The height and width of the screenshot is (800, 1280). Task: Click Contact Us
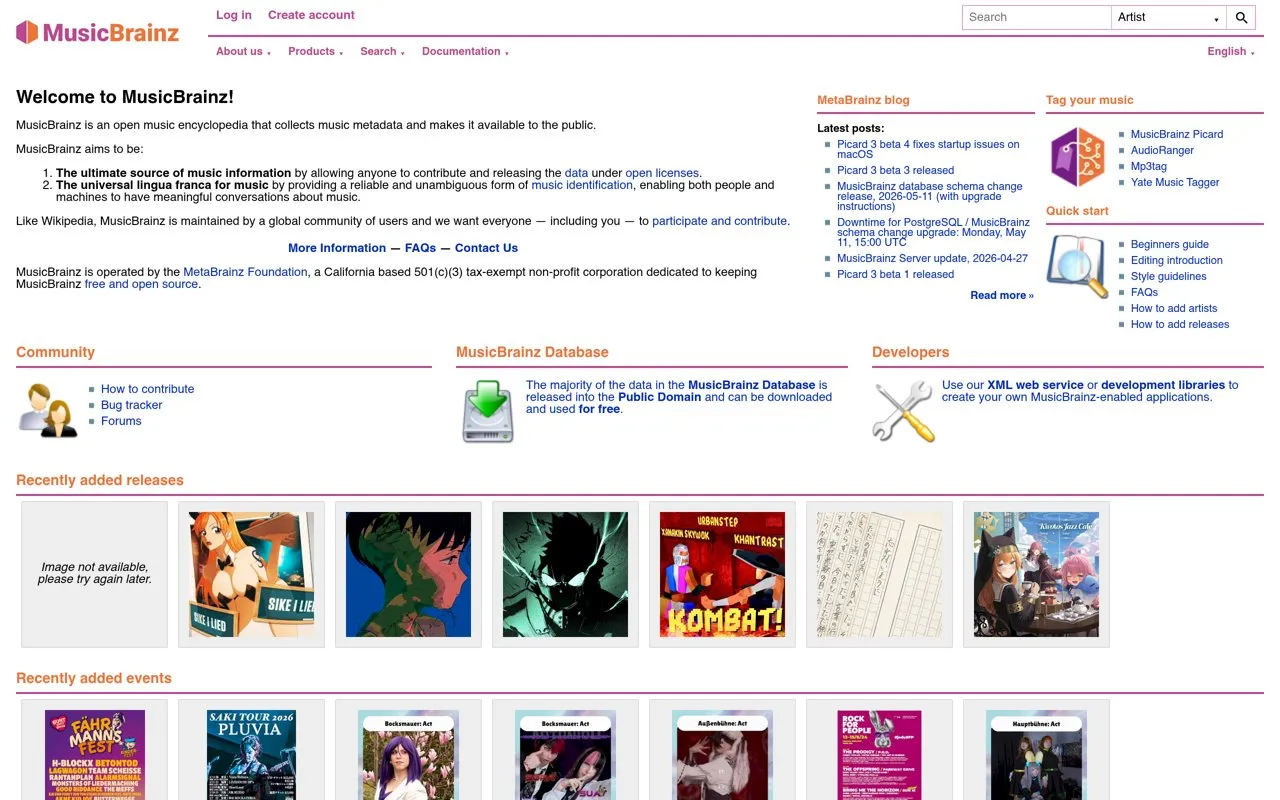486,248
